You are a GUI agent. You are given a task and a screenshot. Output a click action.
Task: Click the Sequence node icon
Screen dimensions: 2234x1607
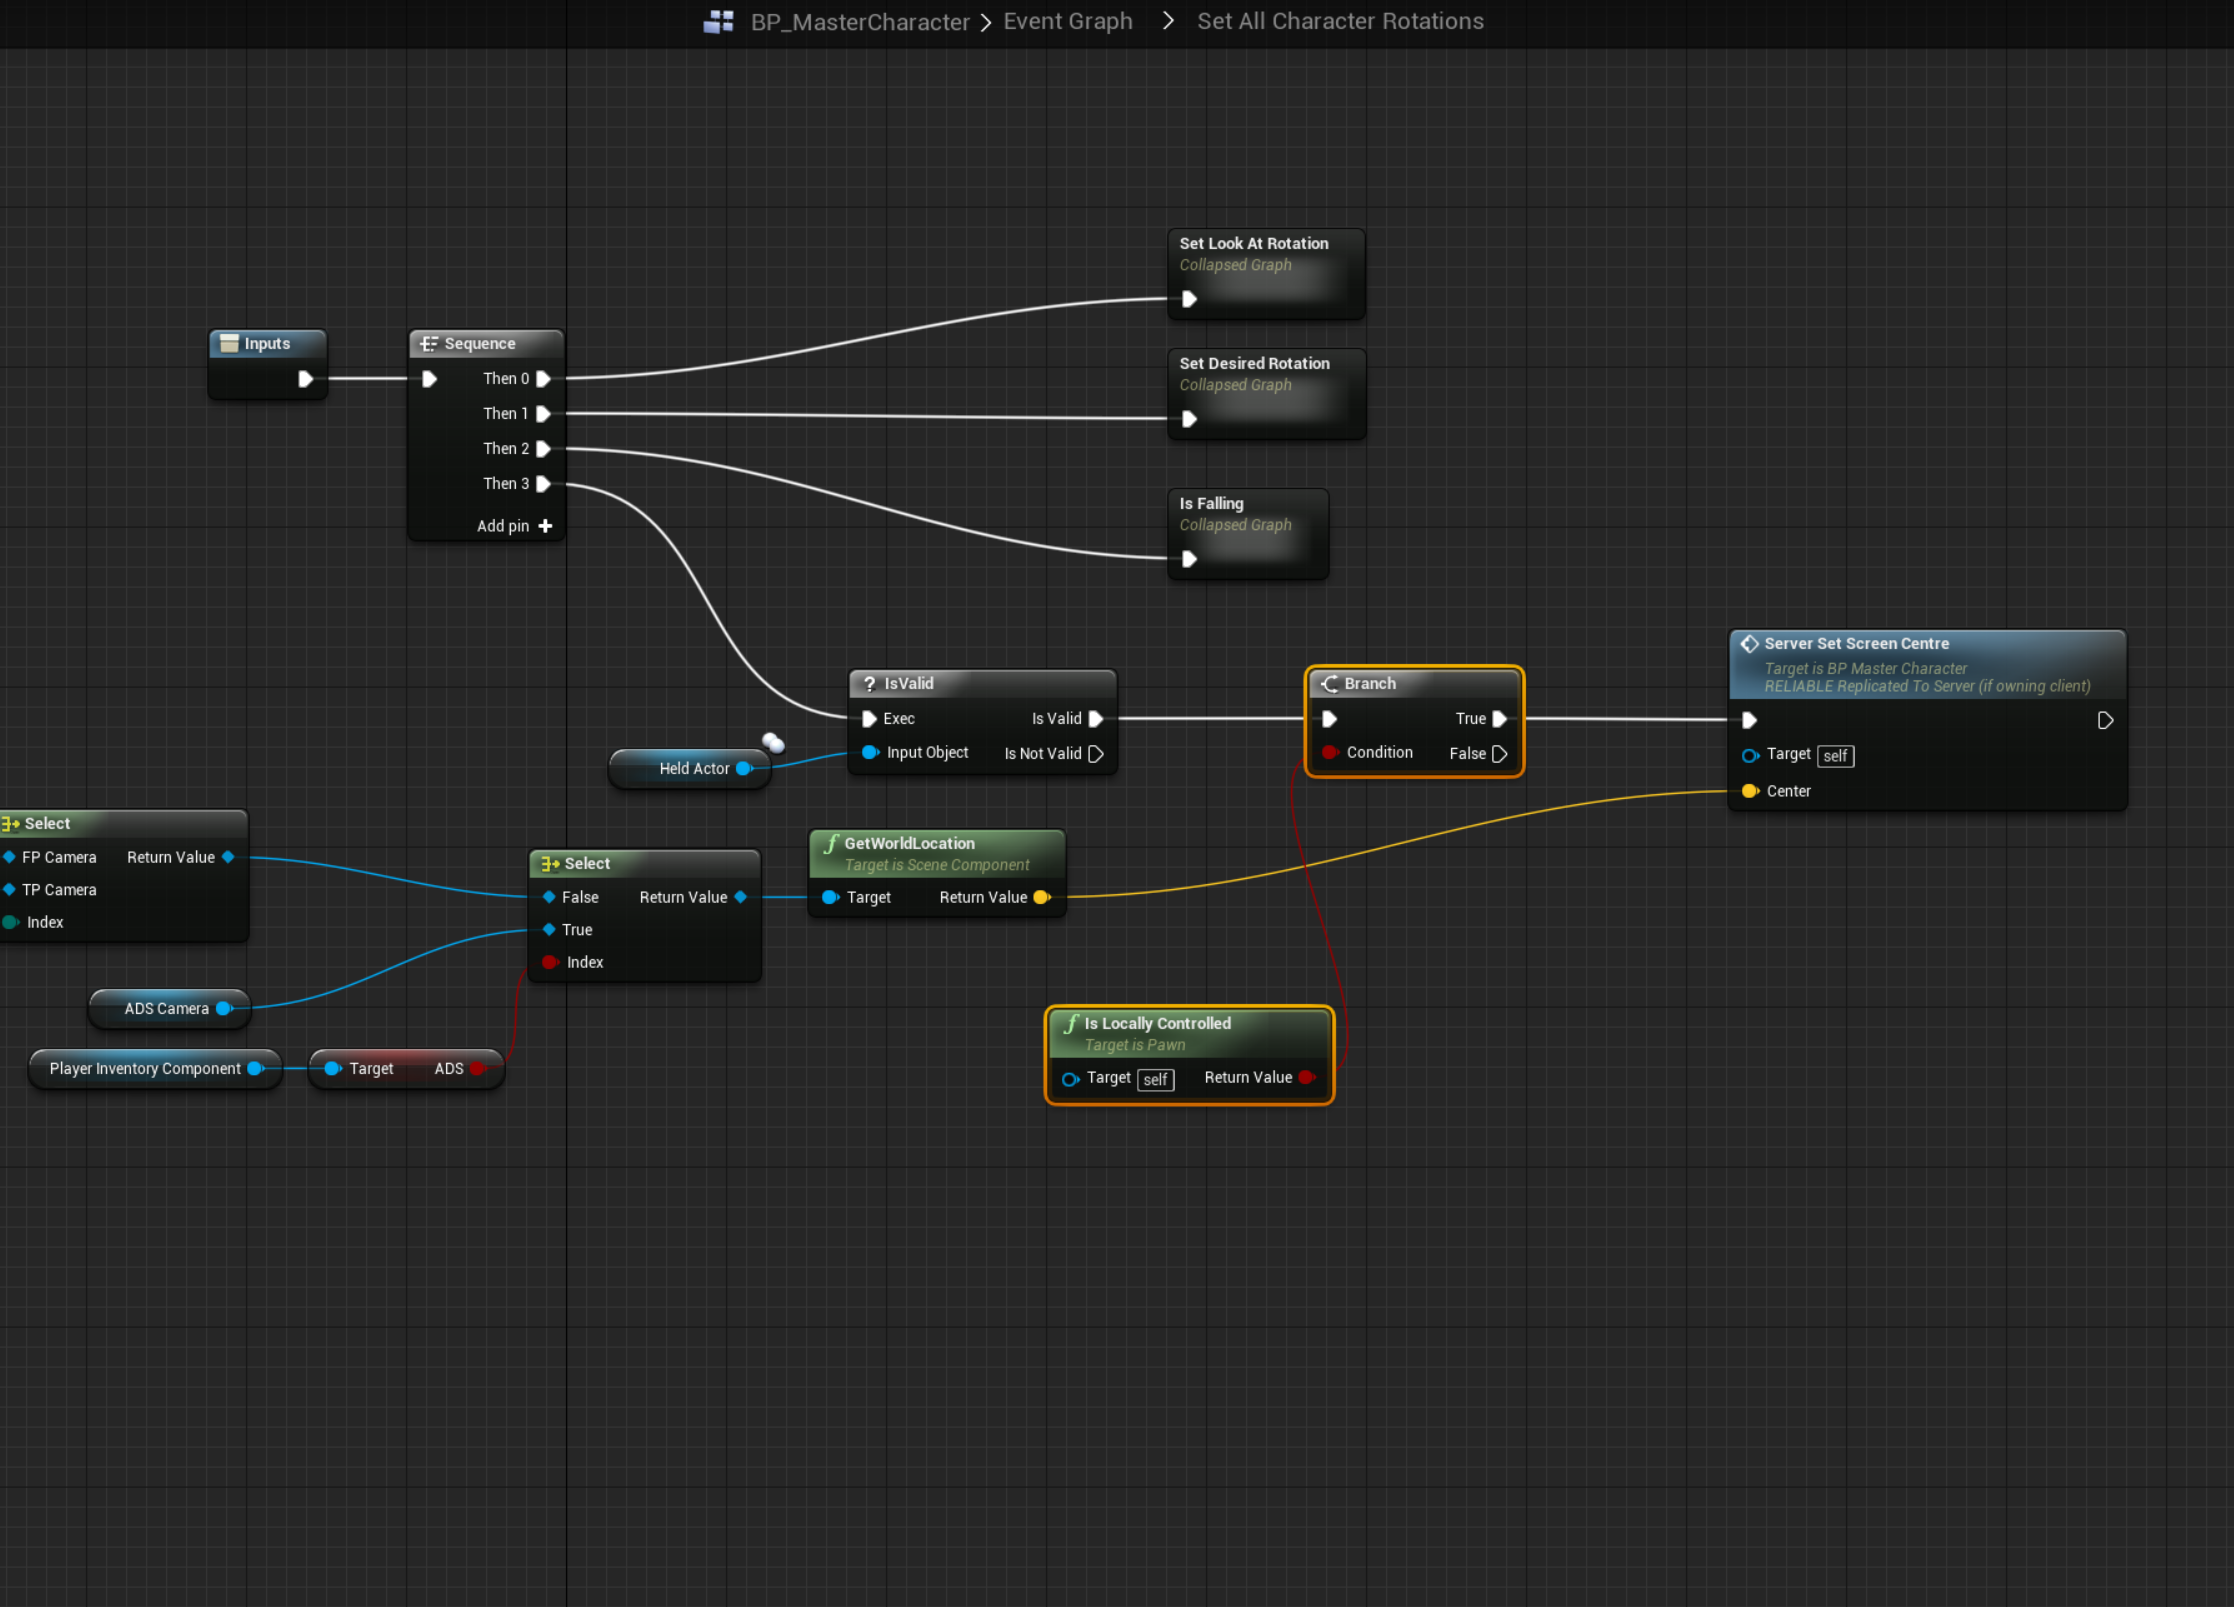click(x=429, y=344)
